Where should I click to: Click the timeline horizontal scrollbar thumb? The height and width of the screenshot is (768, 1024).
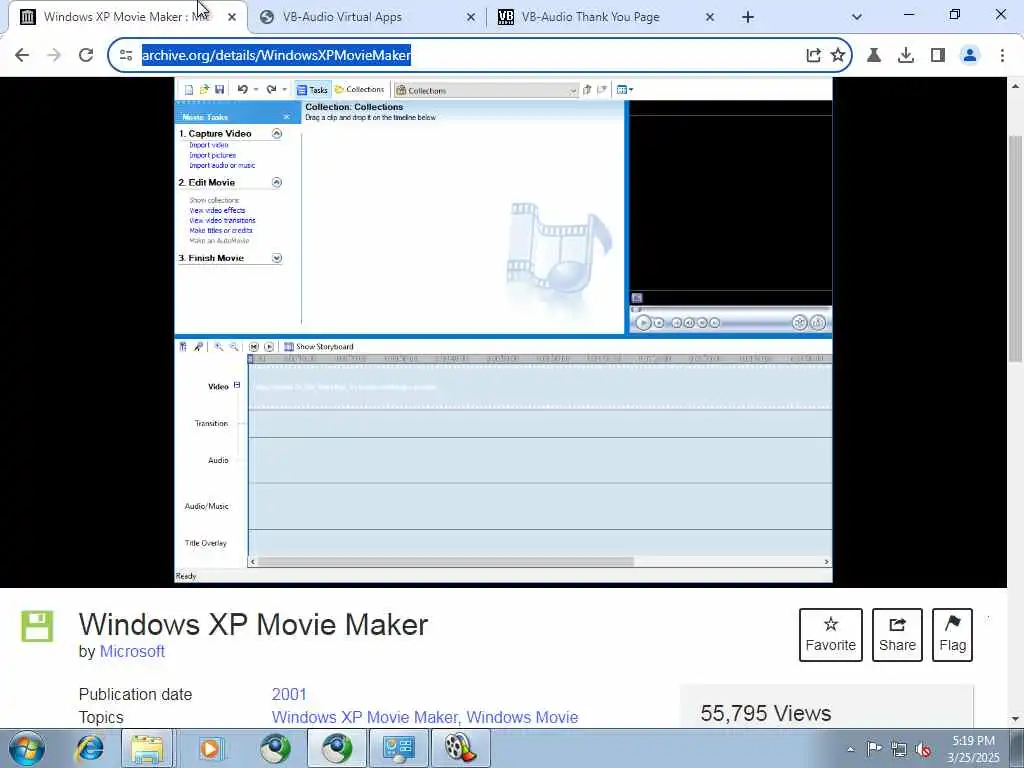coord(445,562)
